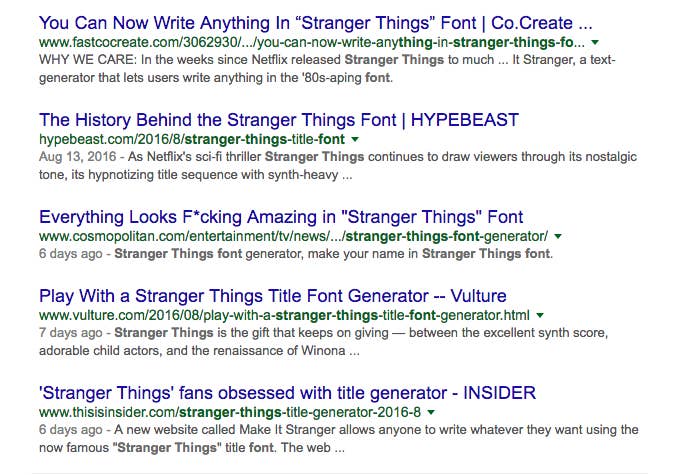Click the Cosmopolitan '6 days ago' snippet
Viewport: 691px width, 475px height.
pos(296,254)
